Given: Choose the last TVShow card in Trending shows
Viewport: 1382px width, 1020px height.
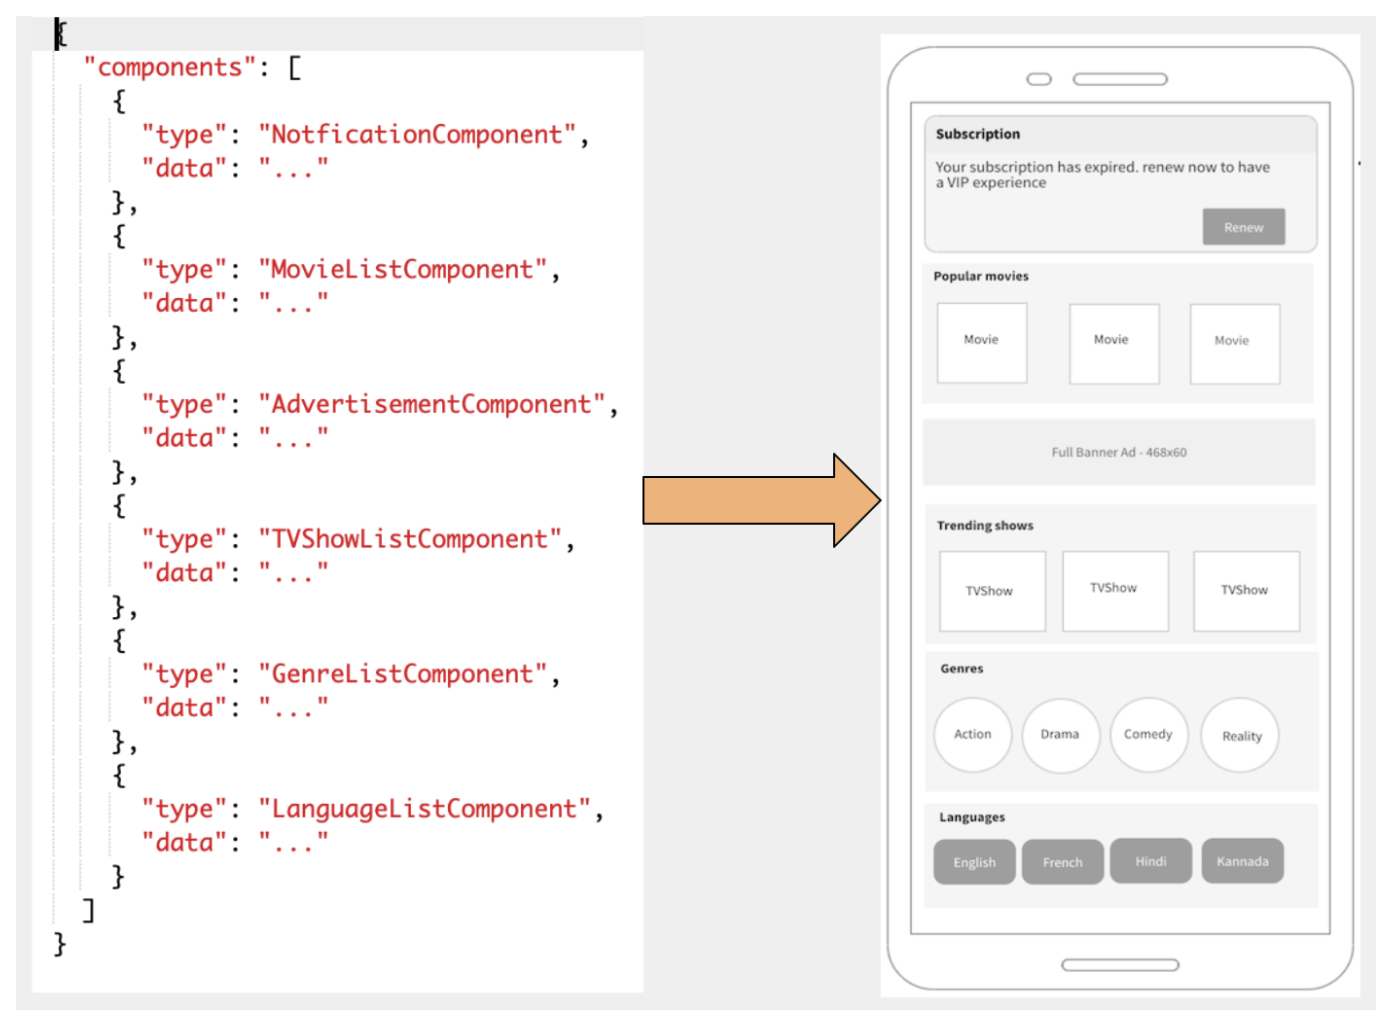Looking at the screenshot, I should pos(1246,591).
